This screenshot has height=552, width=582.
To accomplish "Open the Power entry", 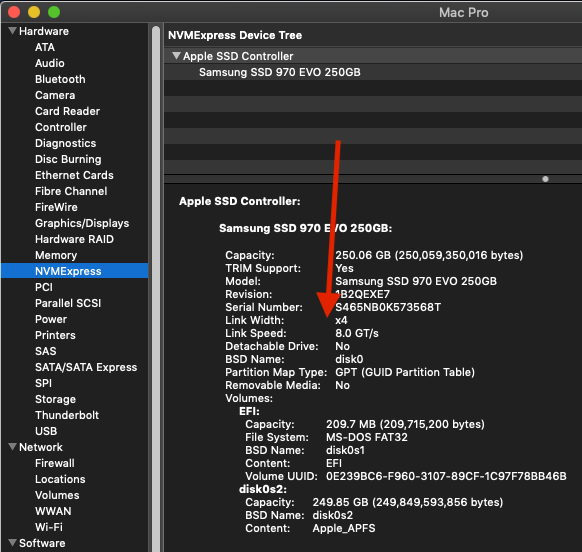I will click(51, 319).
